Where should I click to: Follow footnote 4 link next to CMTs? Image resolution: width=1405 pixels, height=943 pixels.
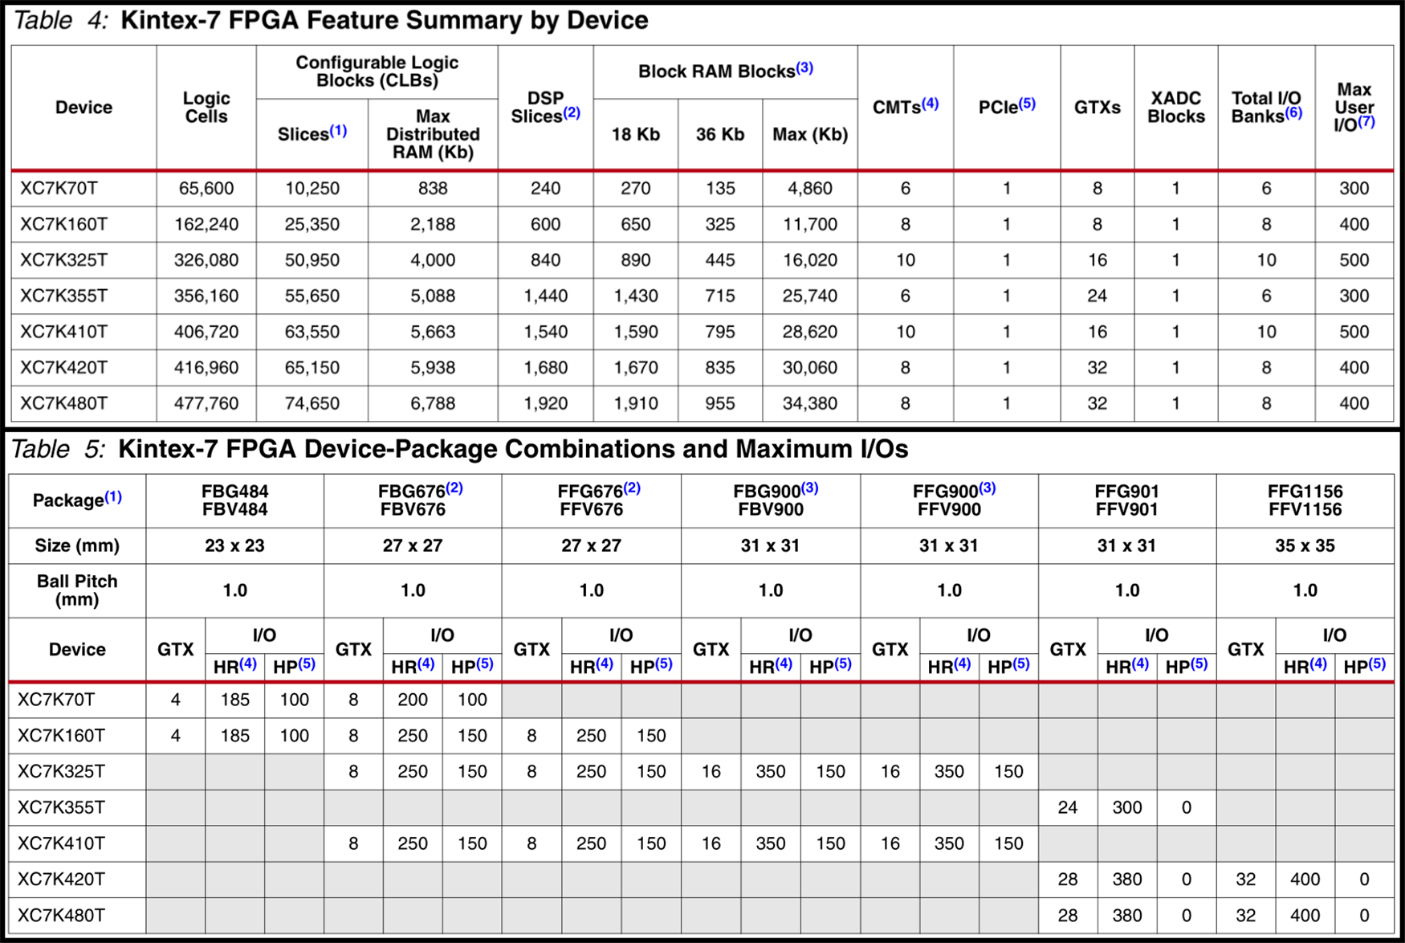(930, 103)
